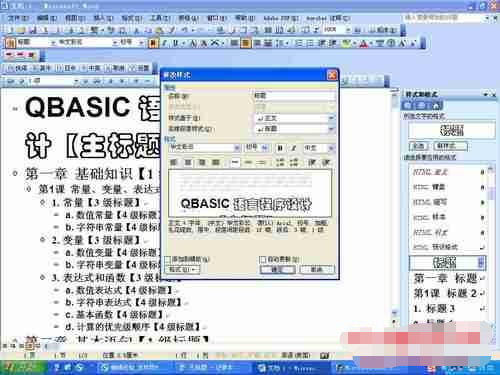
Task: Open the 文件 (File) menu
Action: (18, 18)
